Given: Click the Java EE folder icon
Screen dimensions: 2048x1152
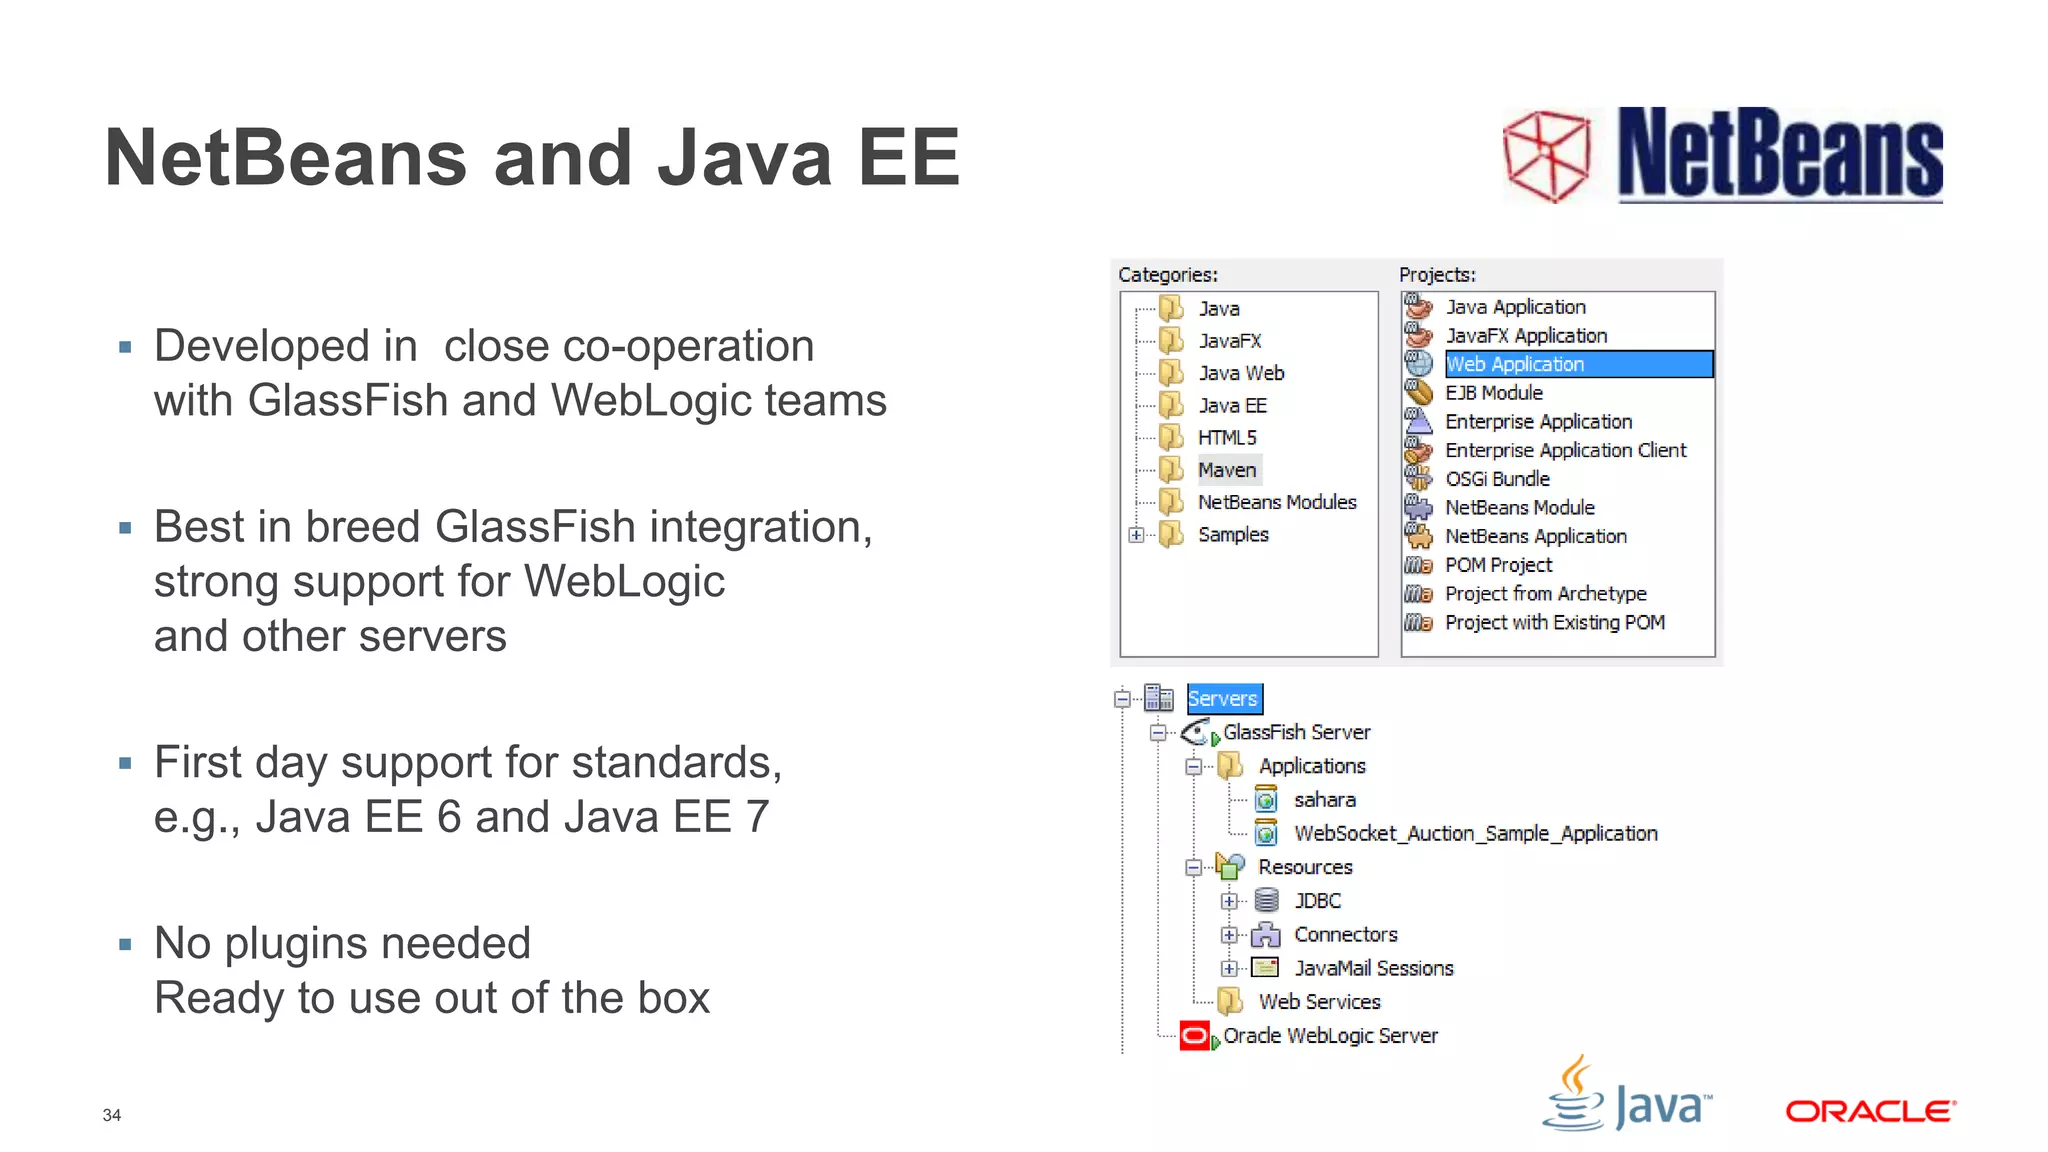Looking at the screenshot, I should pyautogui.click(x=1171, y=405).
